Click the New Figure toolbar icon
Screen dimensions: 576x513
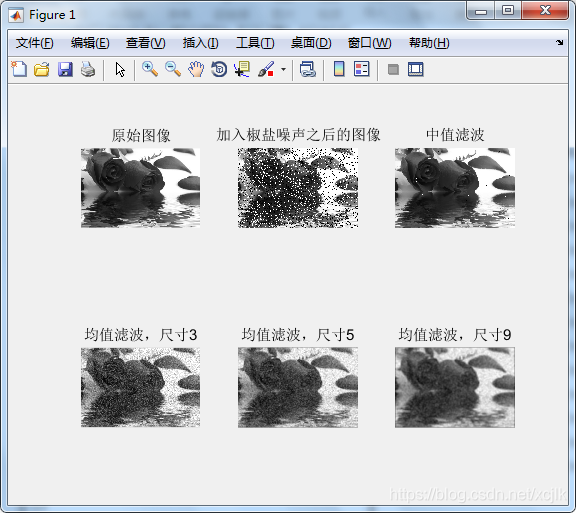[x=19, y=69]
